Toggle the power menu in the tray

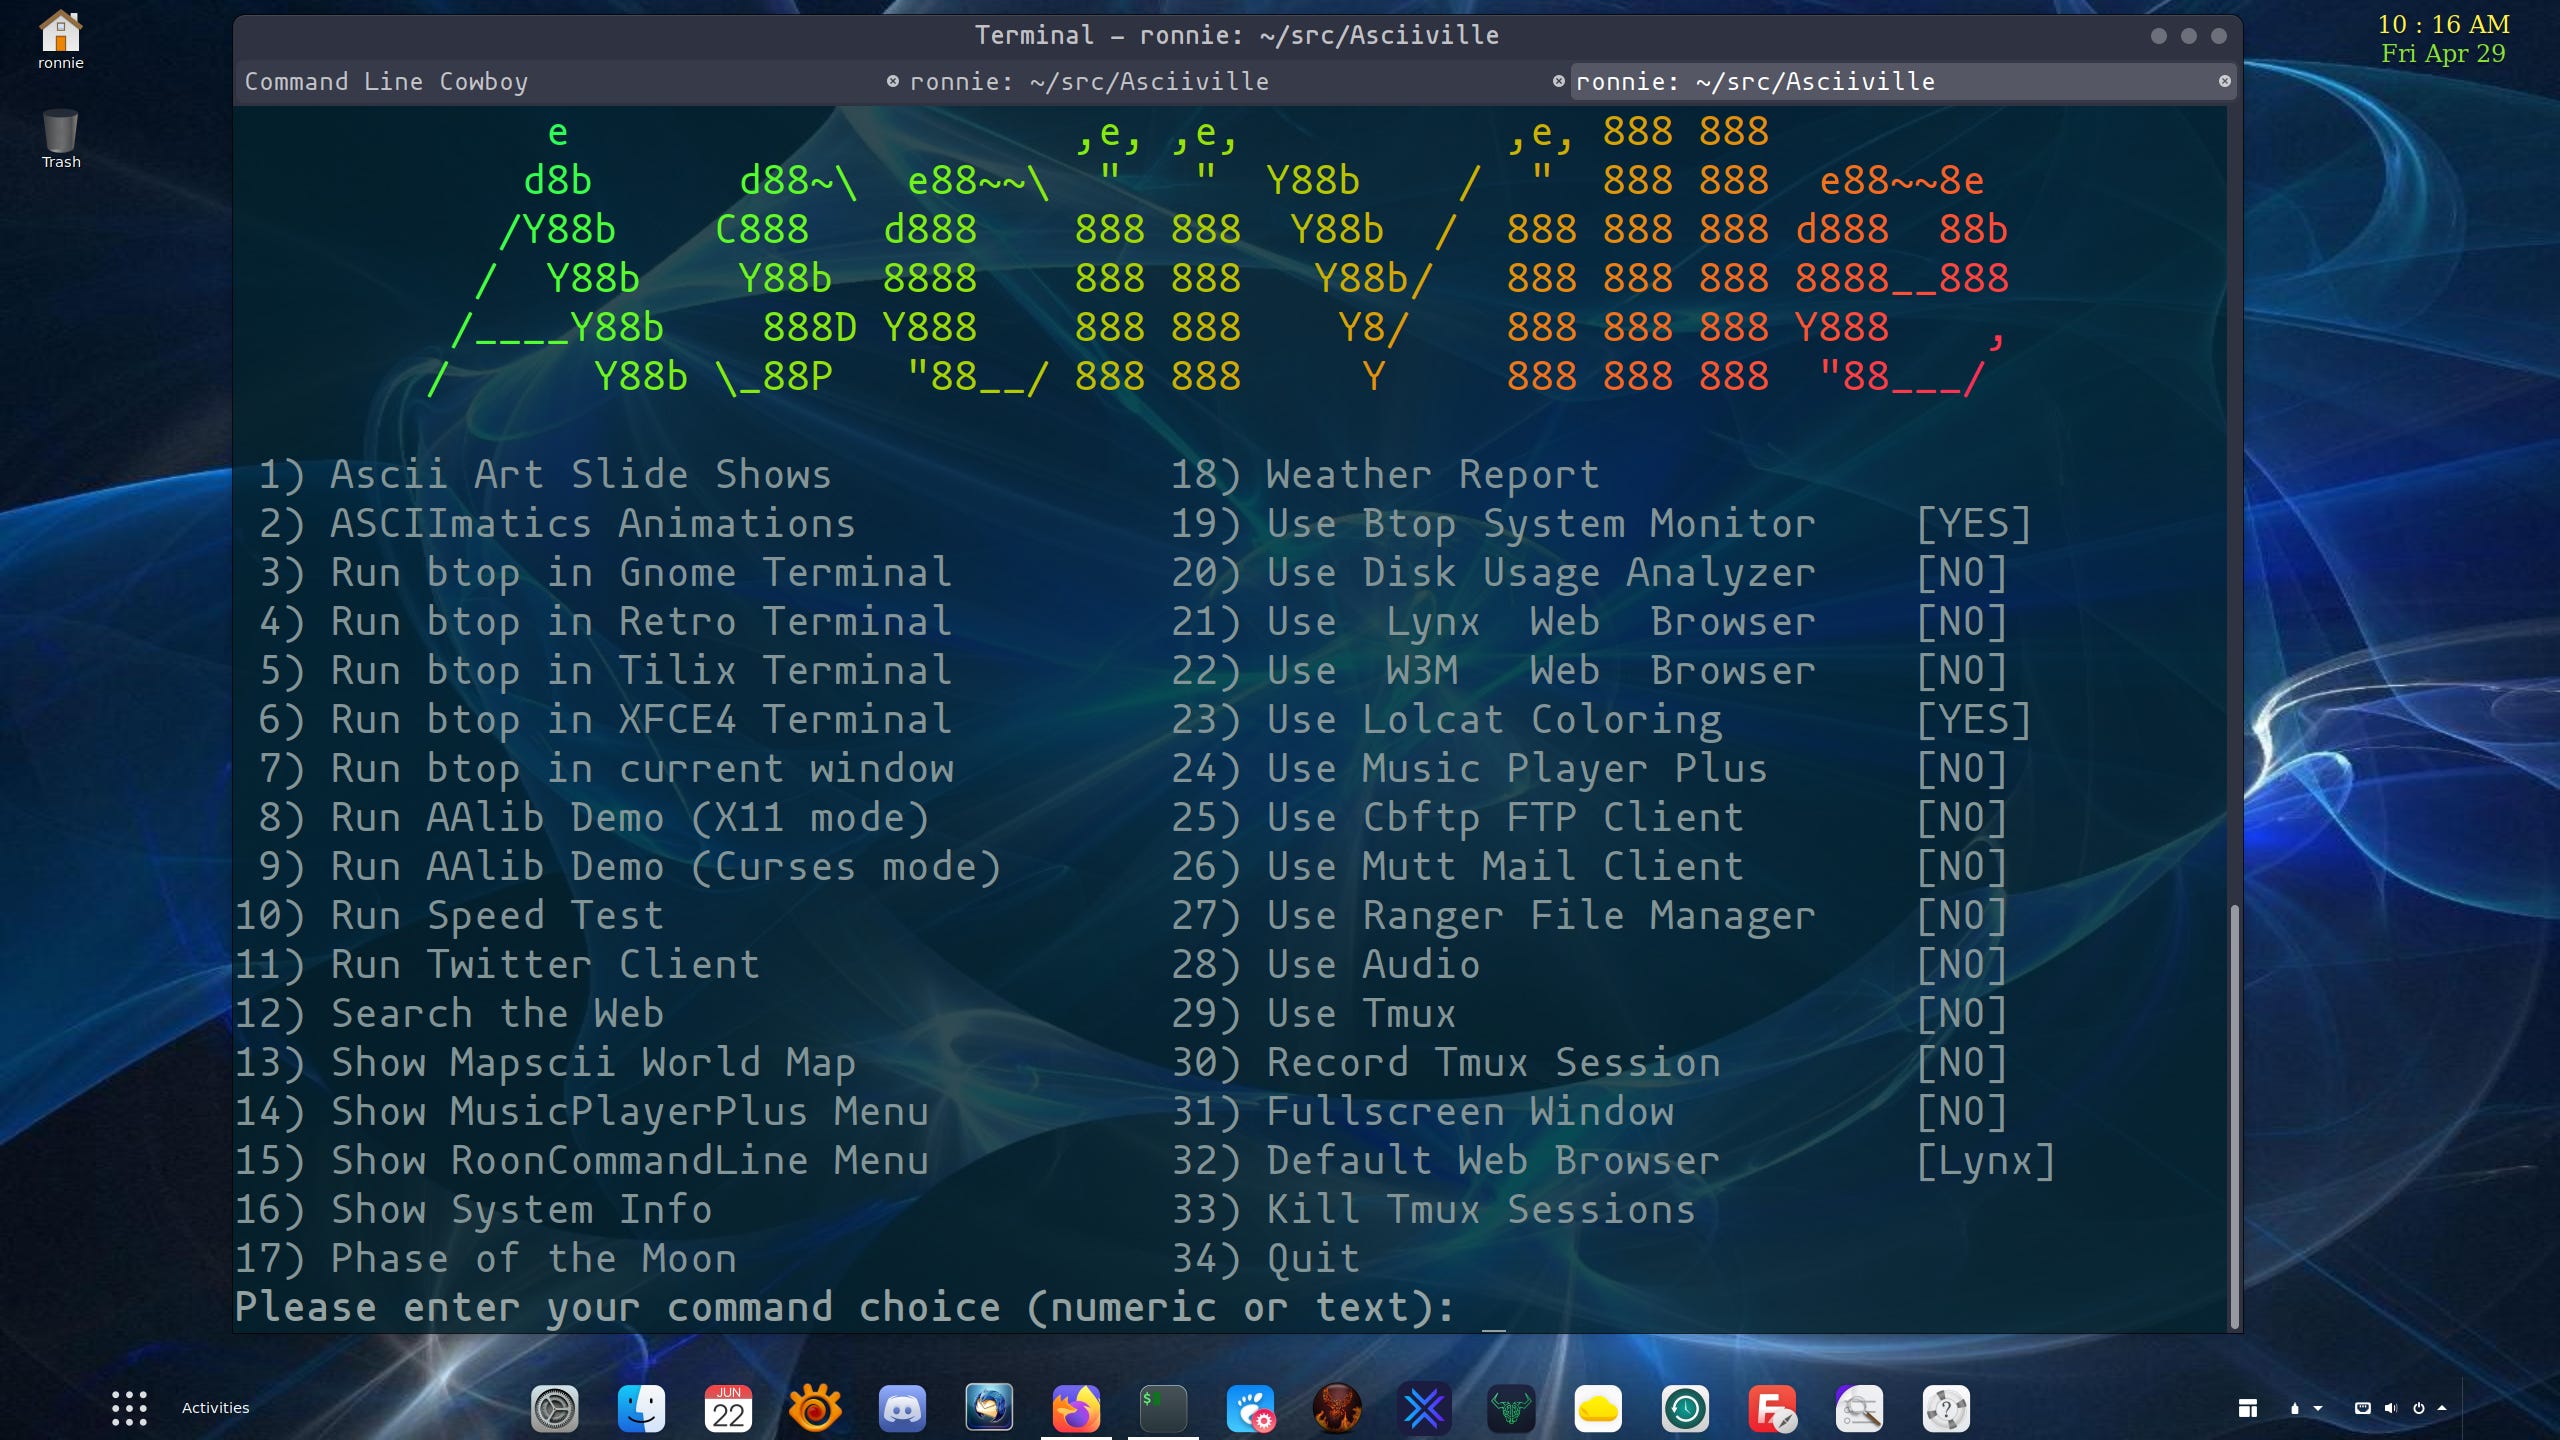2419,1408
